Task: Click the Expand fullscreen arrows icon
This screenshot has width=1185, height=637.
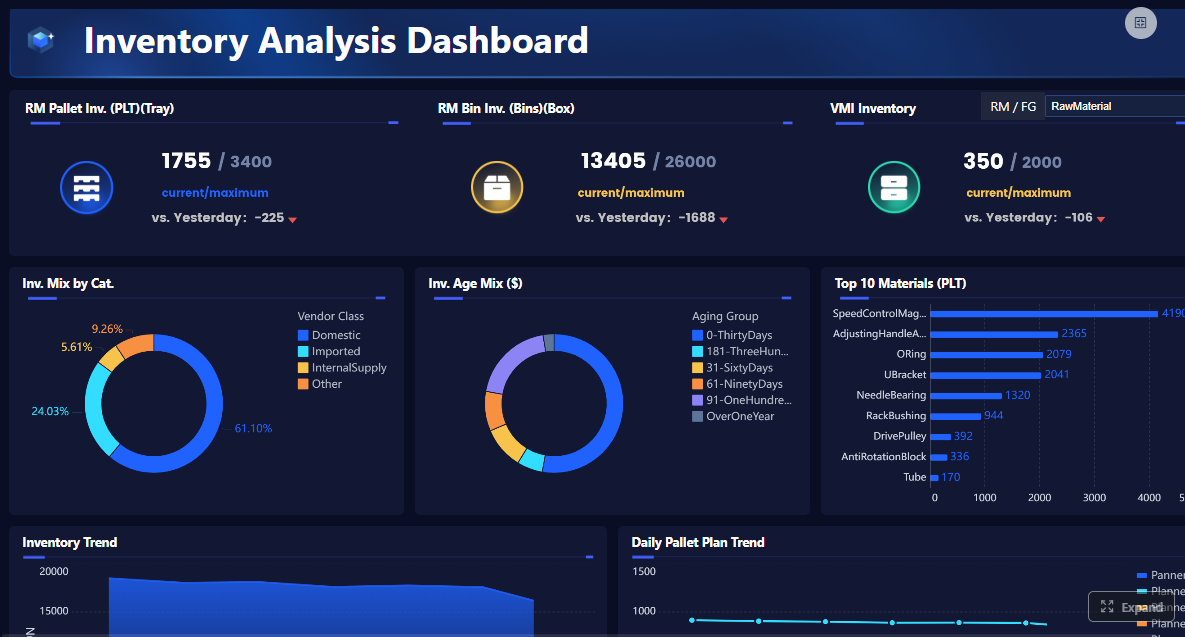Action: [1107, 607]
